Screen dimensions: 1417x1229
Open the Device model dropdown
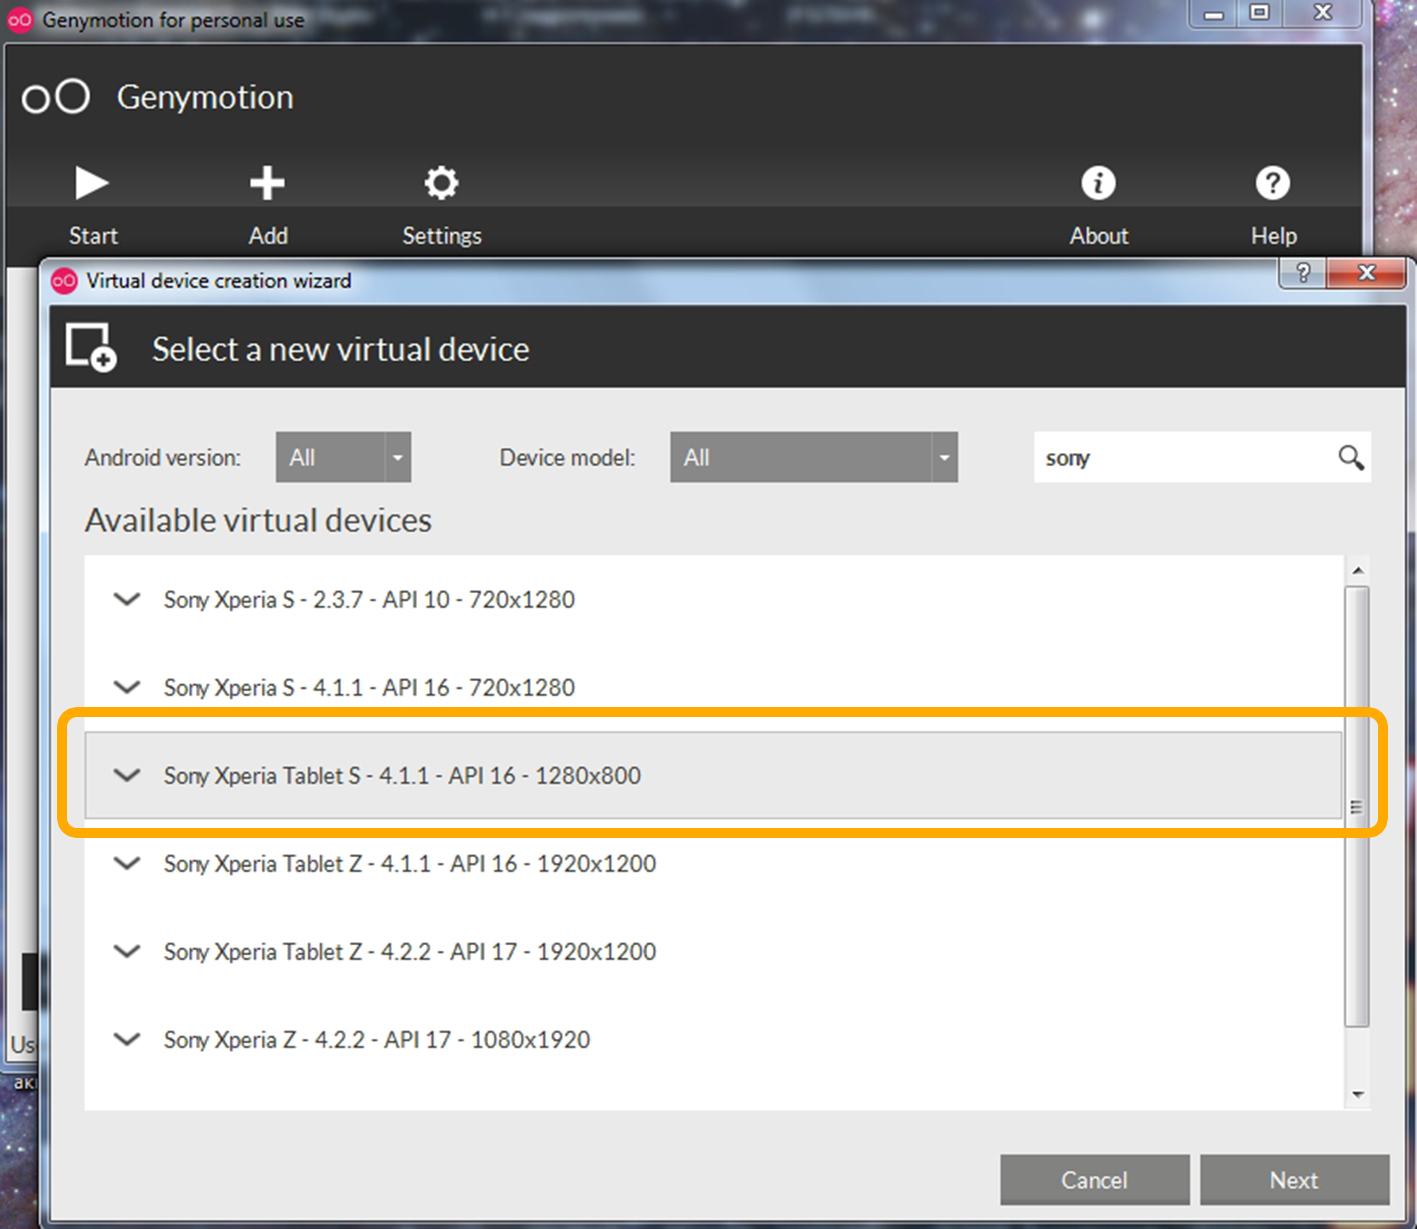(814, 457)
